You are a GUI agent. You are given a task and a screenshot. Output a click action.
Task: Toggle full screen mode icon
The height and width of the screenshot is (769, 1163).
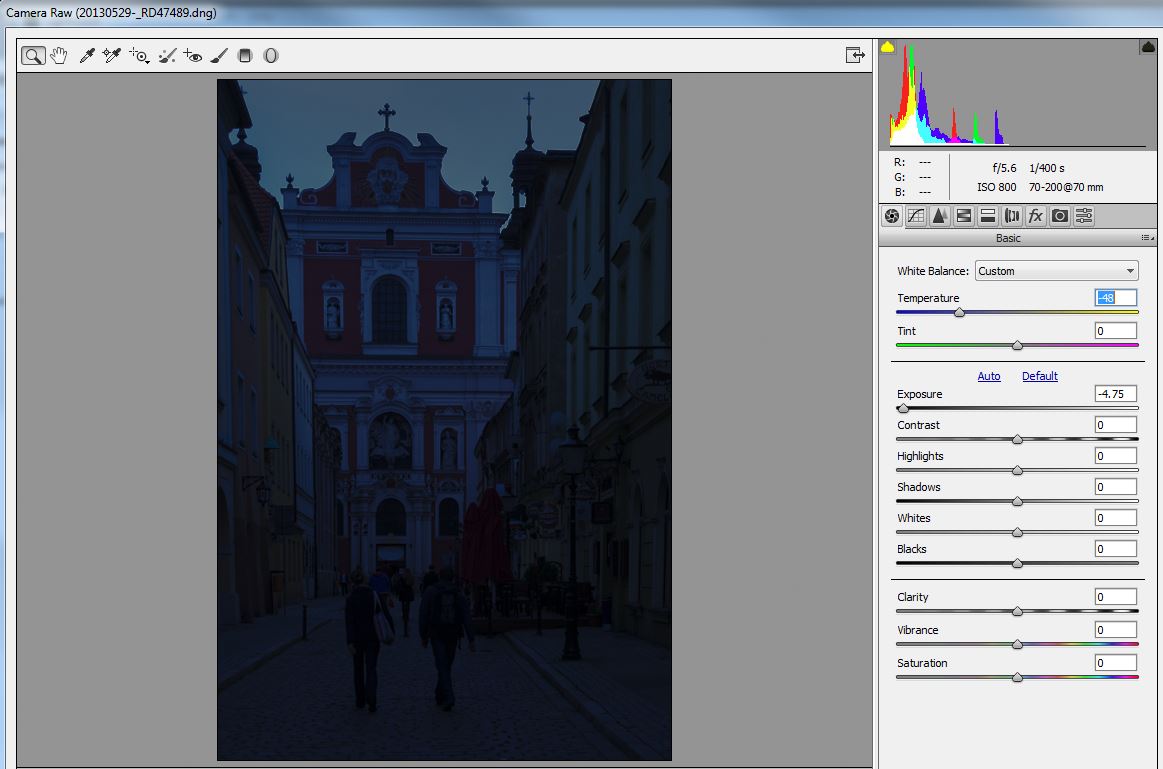pyautogui.click(x=854, y=55)
